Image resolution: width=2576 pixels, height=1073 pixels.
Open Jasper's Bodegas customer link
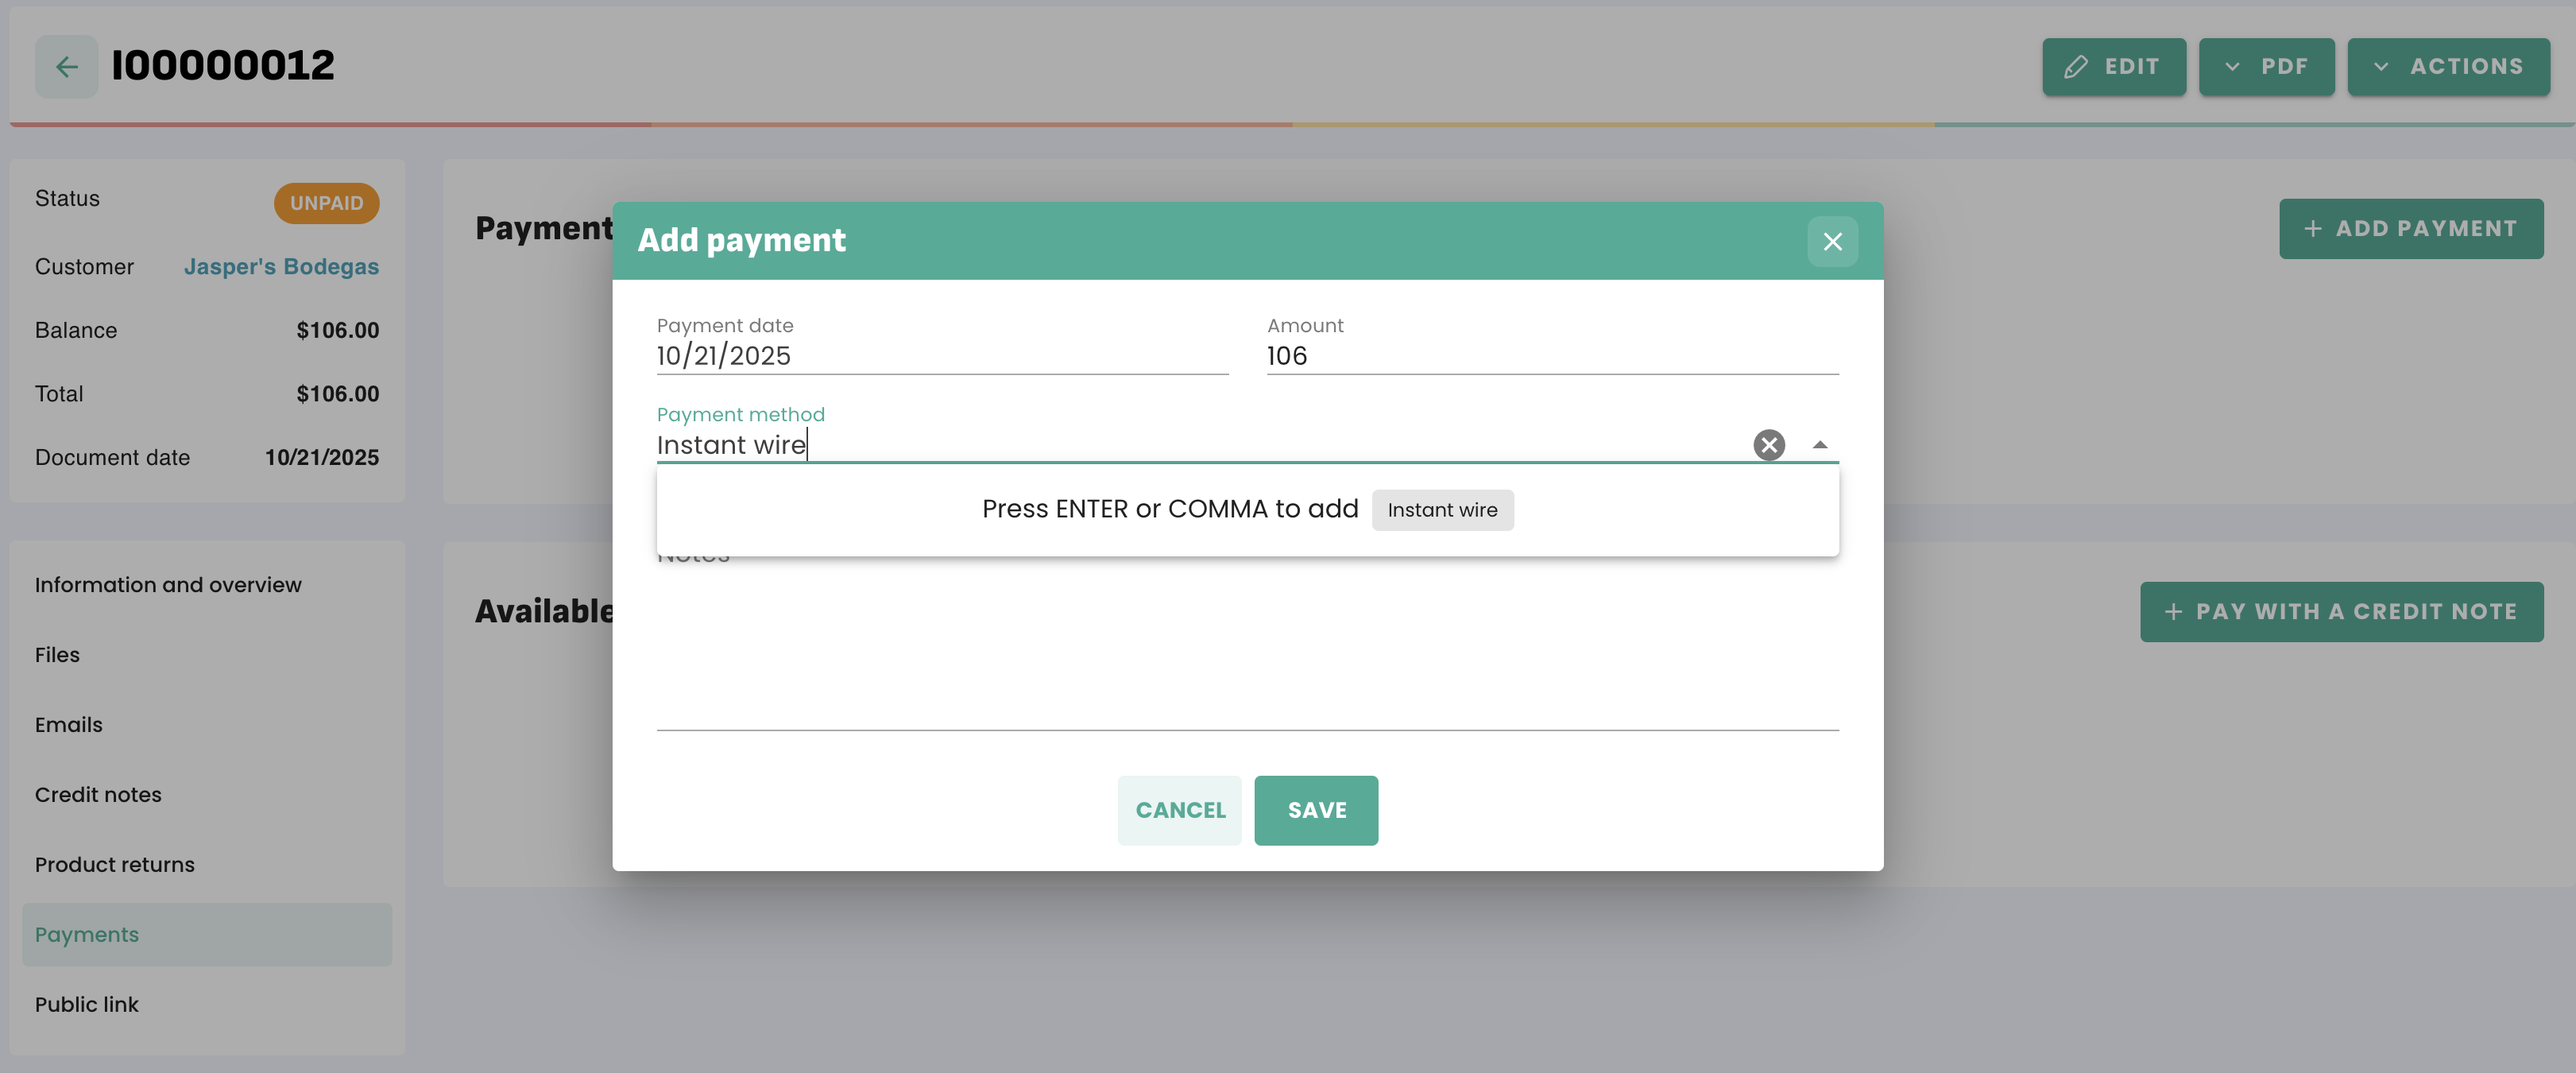(x=281, y=267)
